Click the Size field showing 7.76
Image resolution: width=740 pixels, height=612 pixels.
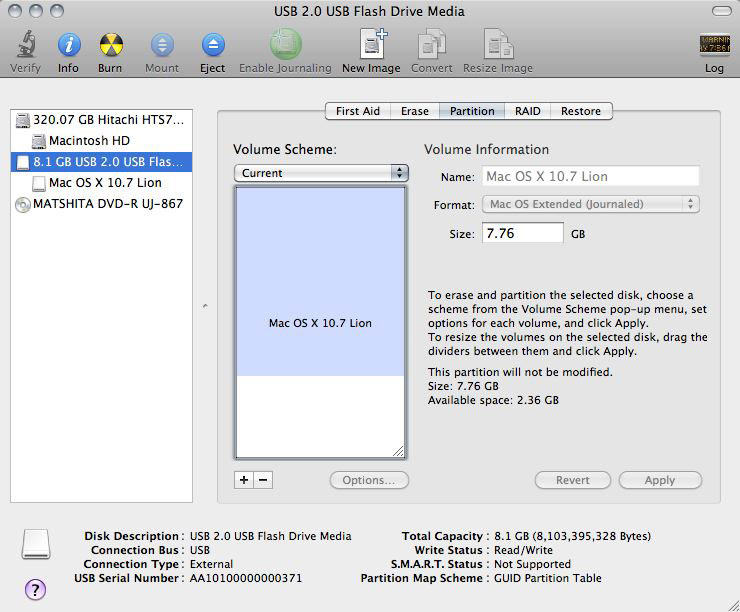[x=522, y=233]
